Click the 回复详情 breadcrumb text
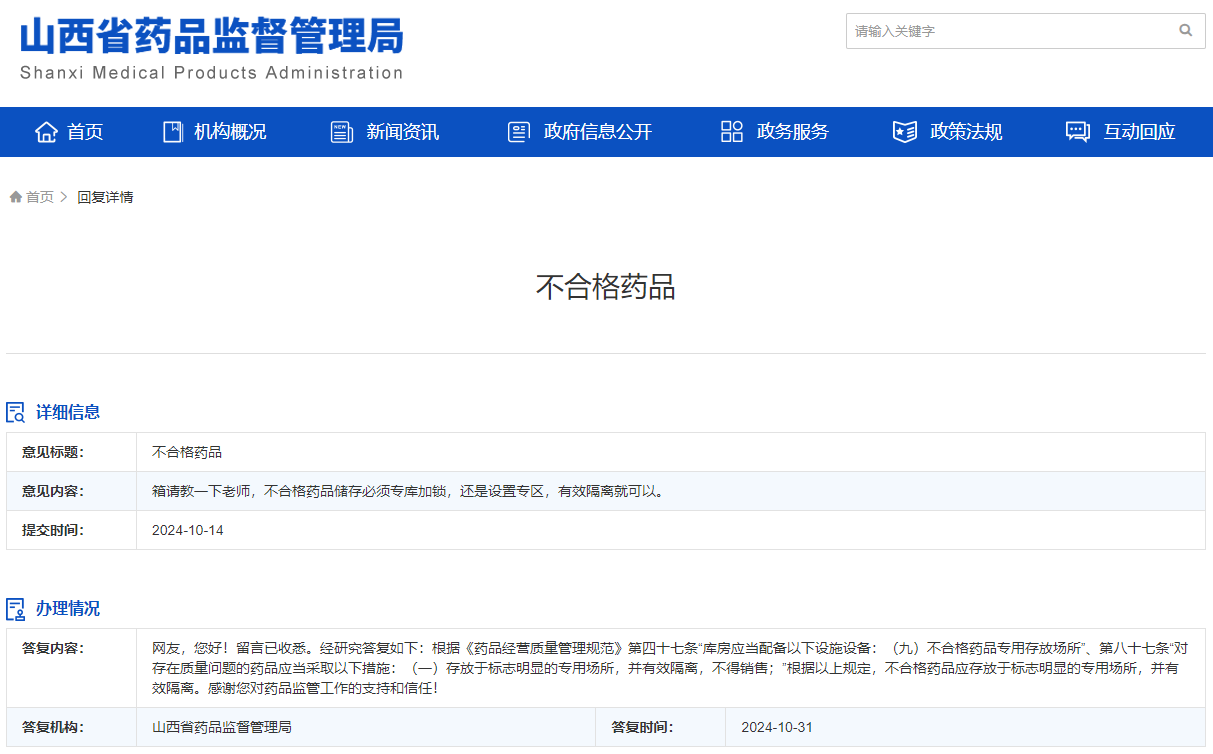The height and width of the screenshot is (754, 1213). pos(105,197)
